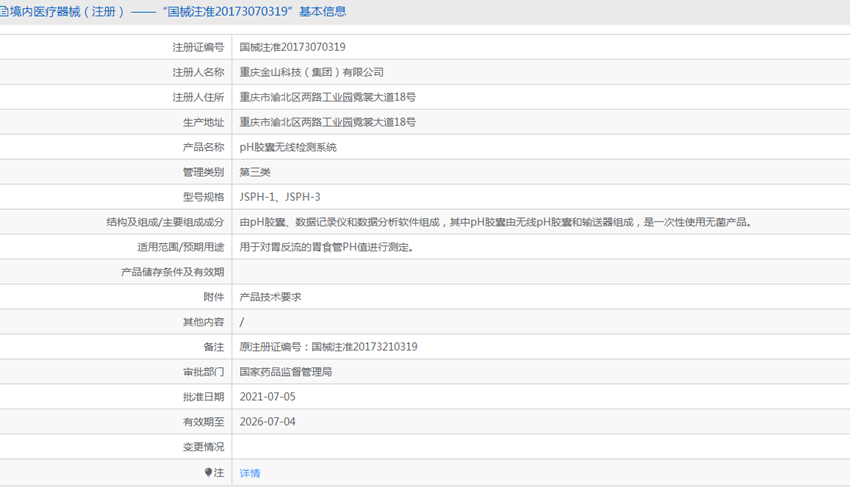
Task: Click the 适用范围 intended use text
Action: point(326,247)
